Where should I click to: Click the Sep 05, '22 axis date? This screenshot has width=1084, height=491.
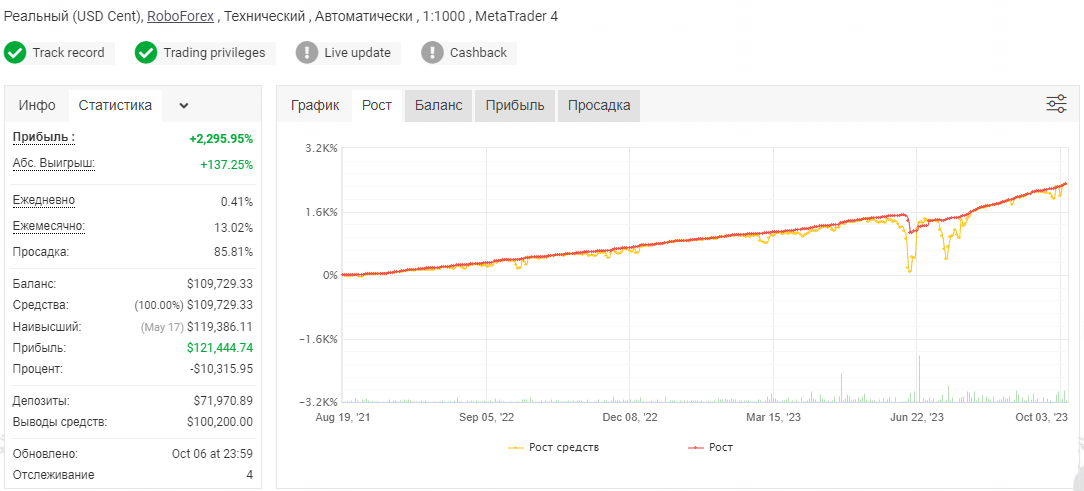487,417
